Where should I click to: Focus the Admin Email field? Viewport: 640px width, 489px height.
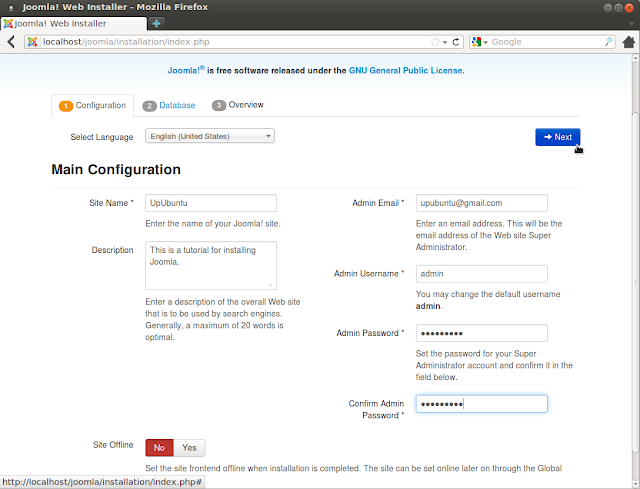coord(482,203)
